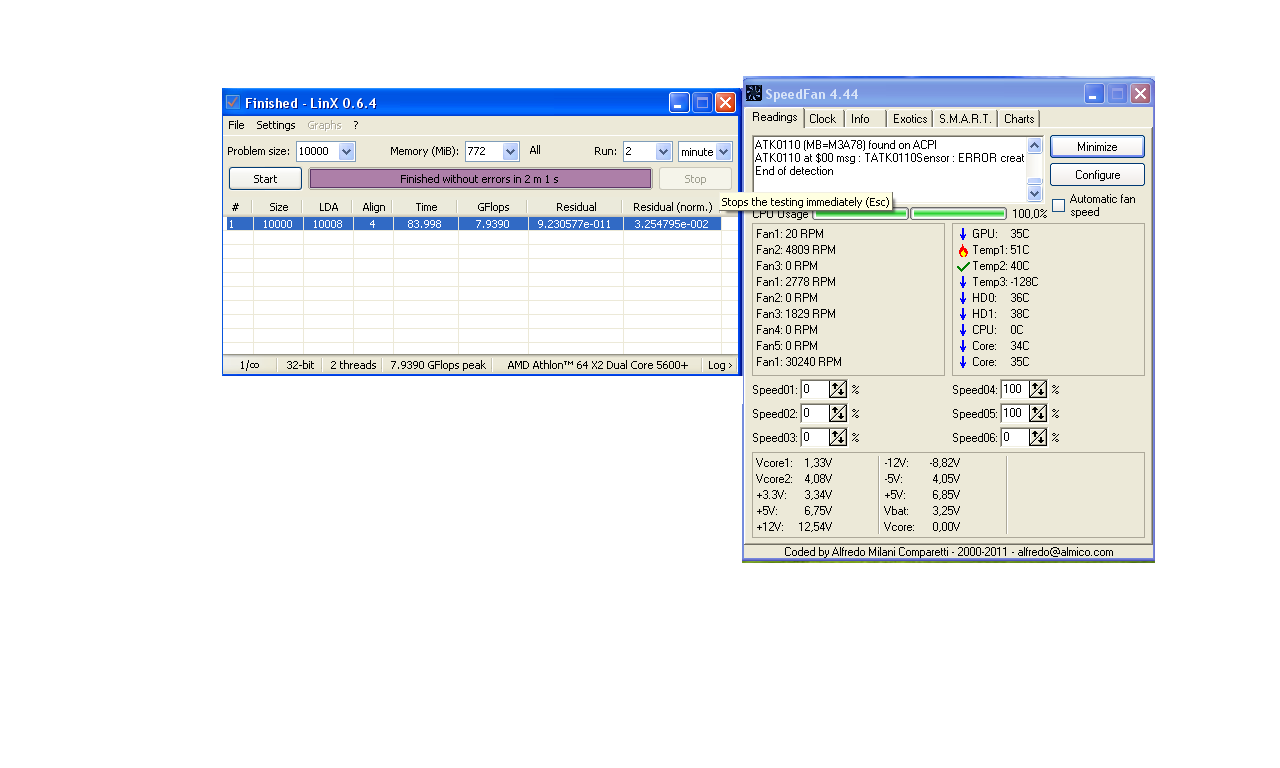
Task: Click the Minimize button in SpeedFan panel
Action: (x=1097, y=147)
